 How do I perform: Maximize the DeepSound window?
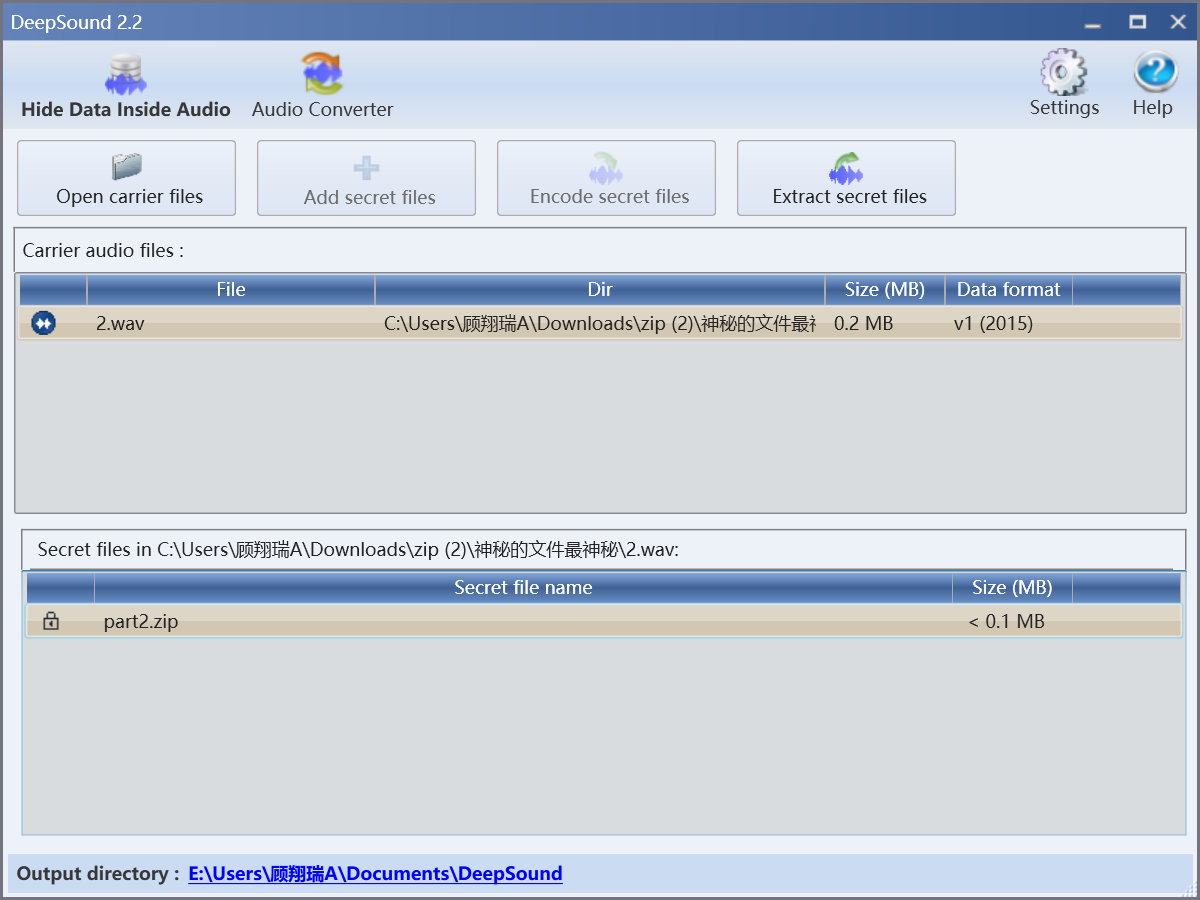tap(1137, 22)
